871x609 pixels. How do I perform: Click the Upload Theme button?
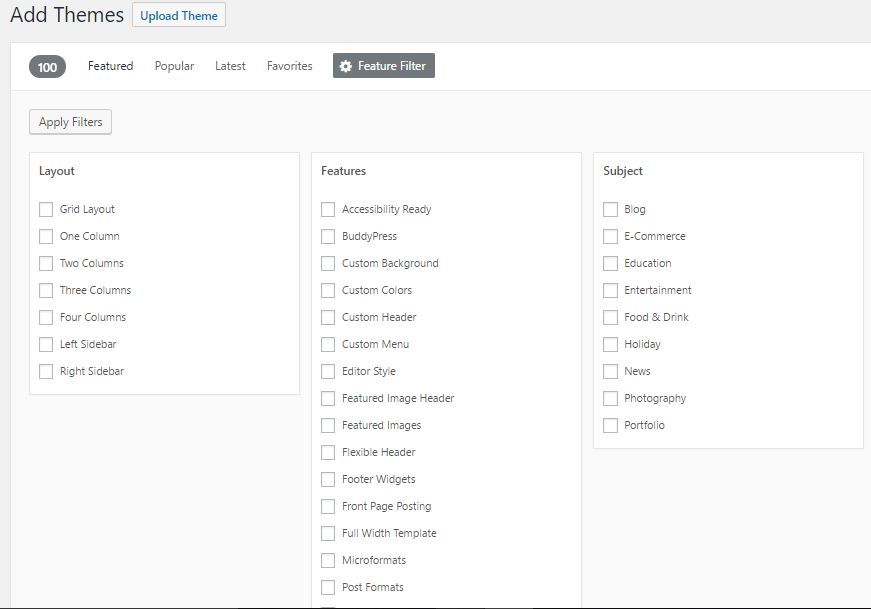click(179, 16)
